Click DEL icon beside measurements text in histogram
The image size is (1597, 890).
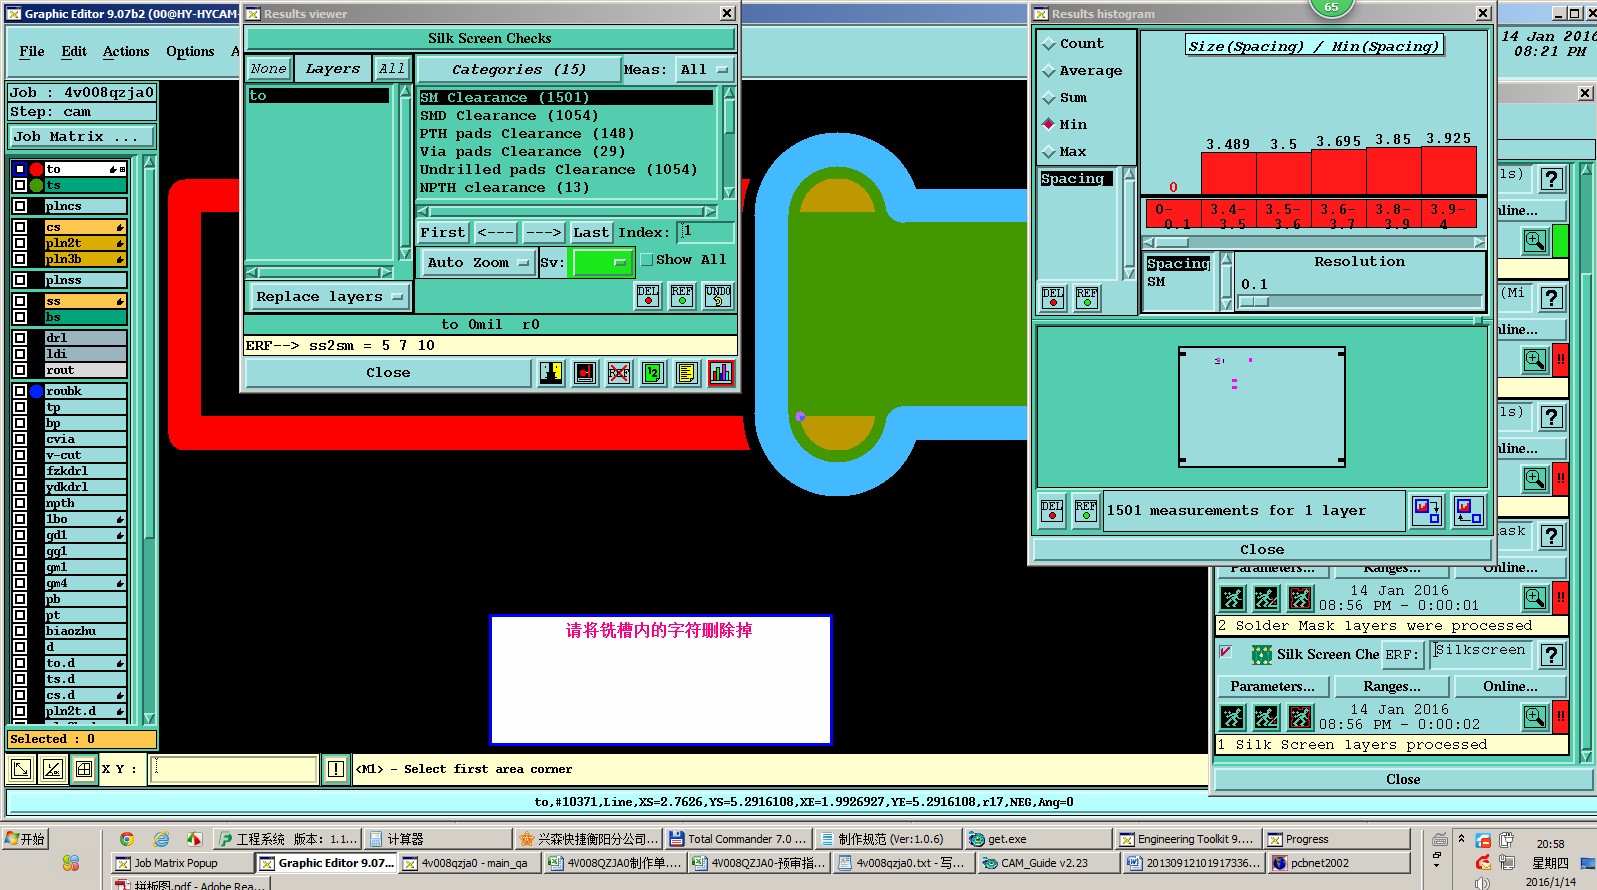coord(1052,510)
